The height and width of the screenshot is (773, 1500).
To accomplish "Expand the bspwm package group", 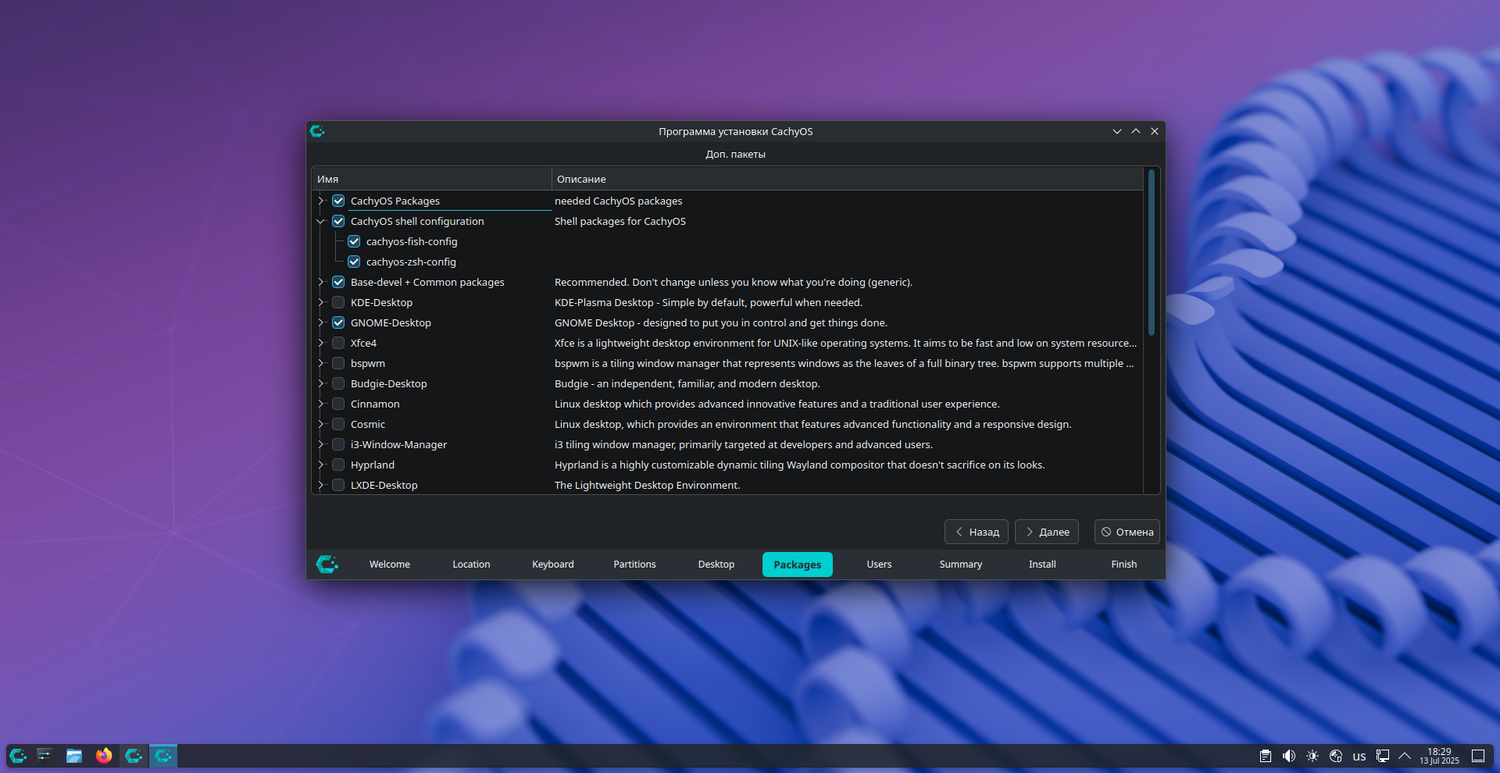I will pos(321,363).
